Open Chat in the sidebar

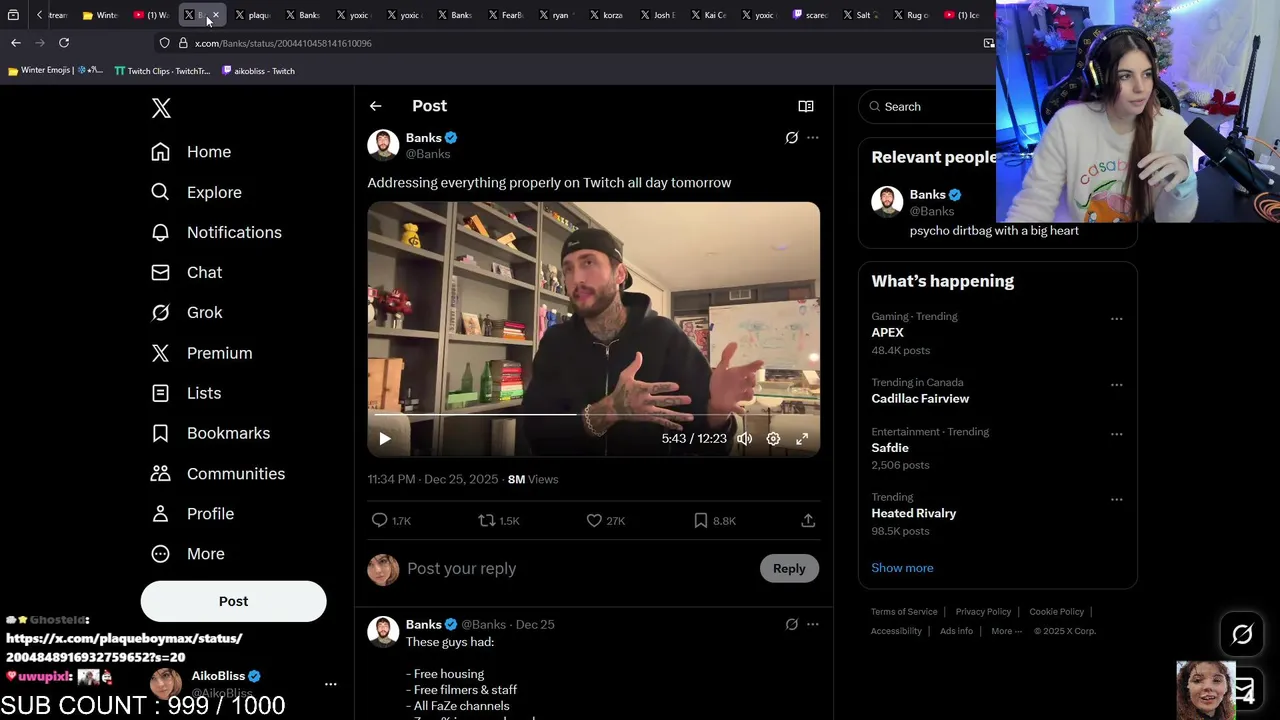[186, 272]
